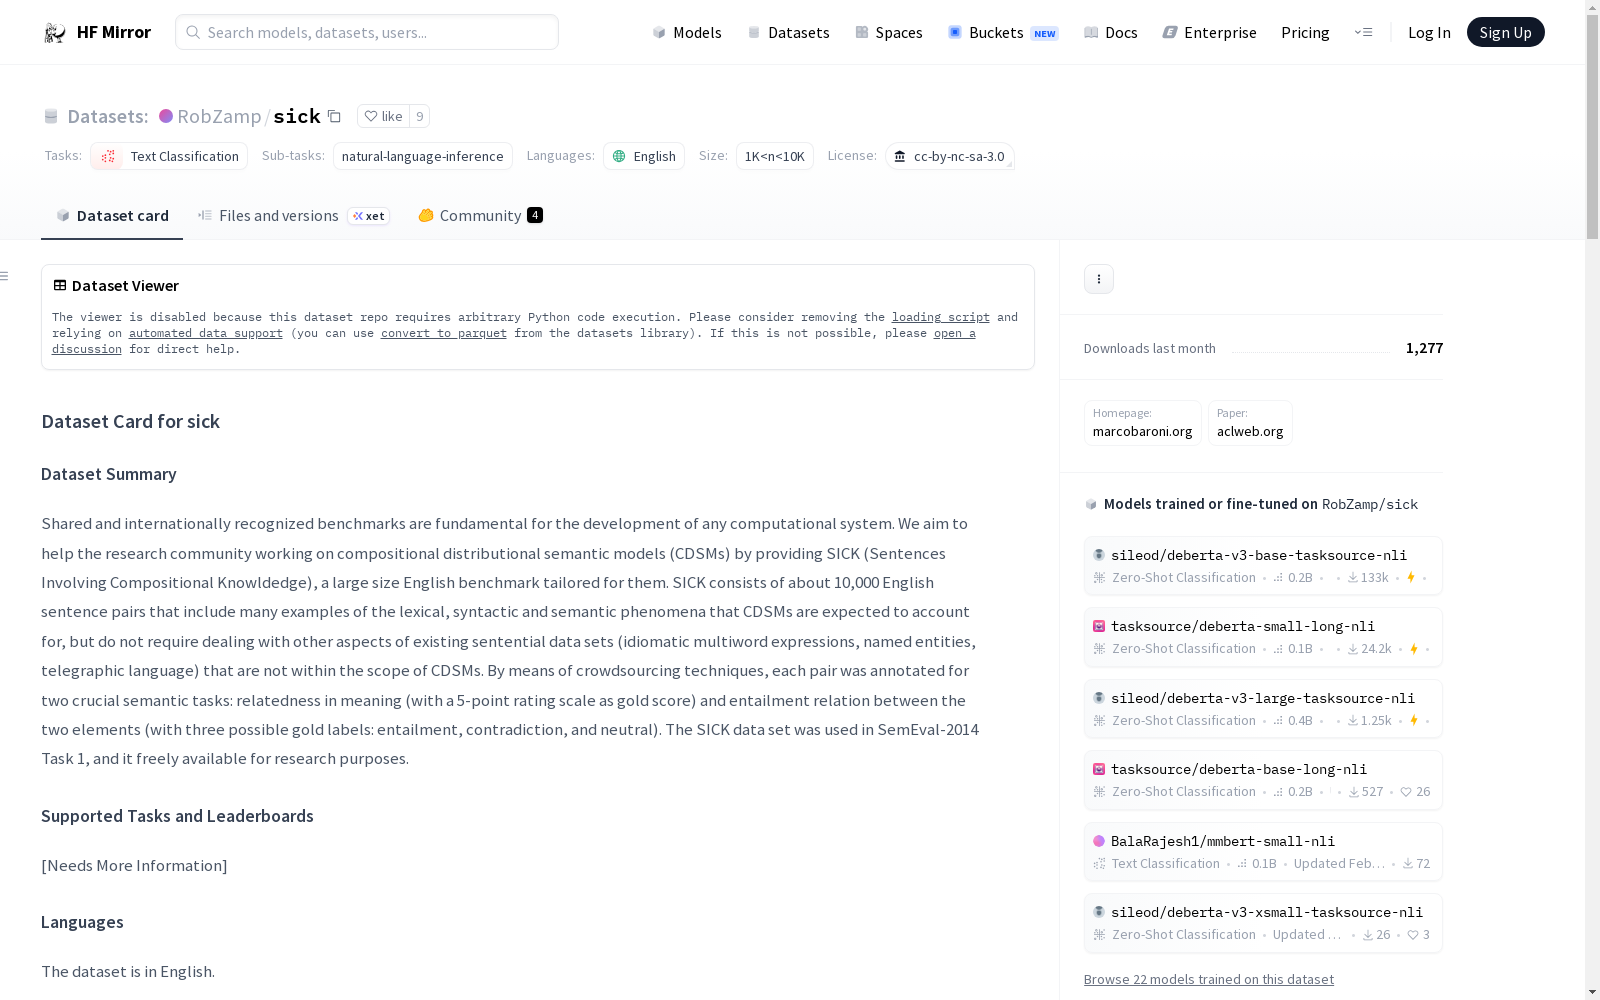Click the English language tag
Image resolution: width=1600 pixels, height=1000 pixels.
644,156
